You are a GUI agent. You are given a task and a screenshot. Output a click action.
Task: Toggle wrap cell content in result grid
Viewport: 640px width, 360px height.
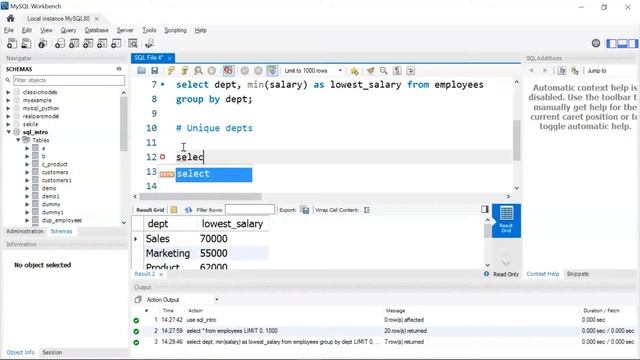(x=367, y=210)
